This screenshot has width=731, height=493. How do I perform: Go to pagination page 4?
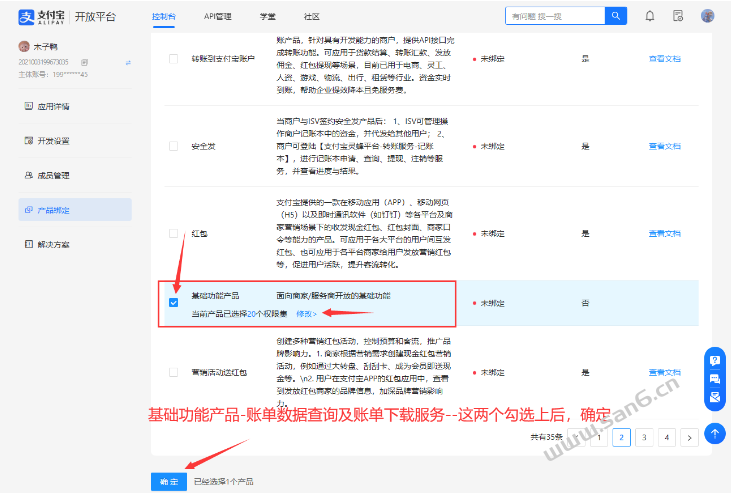tap(667, 437)
